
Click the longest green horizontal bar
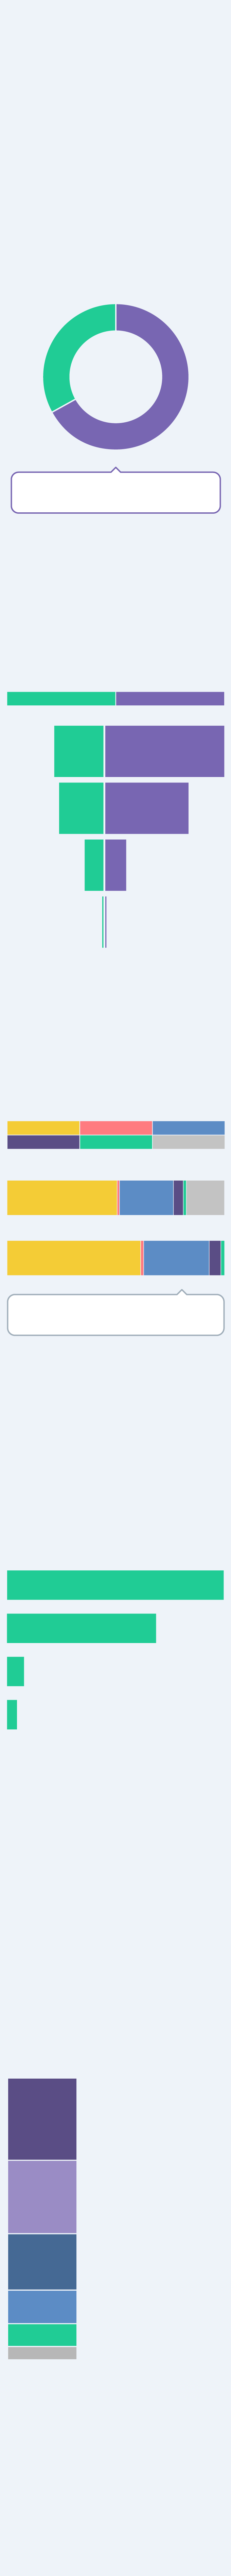[x=115, y=1584]
